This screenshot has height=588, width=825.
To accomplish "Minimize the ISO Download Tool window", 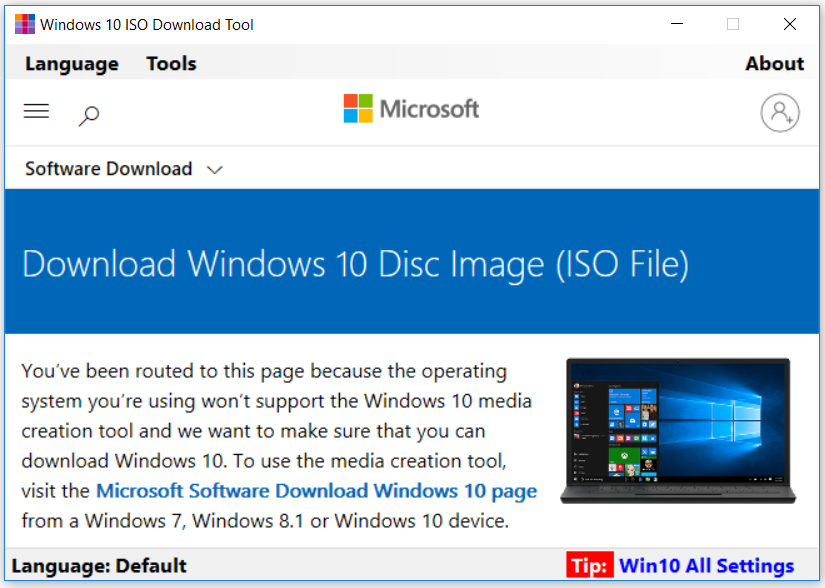I will (677, 24).
